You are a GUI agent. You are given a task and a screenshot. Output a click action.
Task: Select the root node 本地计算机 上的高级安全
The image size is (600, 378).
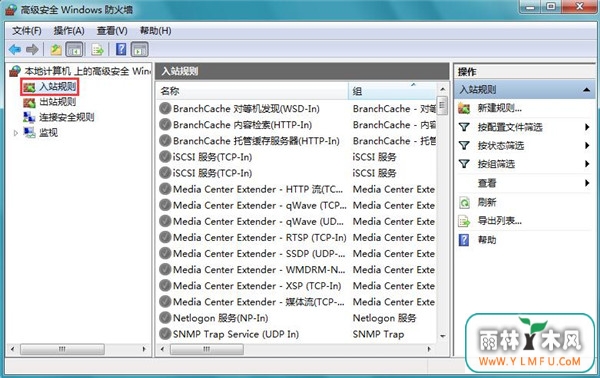(88, 71)
